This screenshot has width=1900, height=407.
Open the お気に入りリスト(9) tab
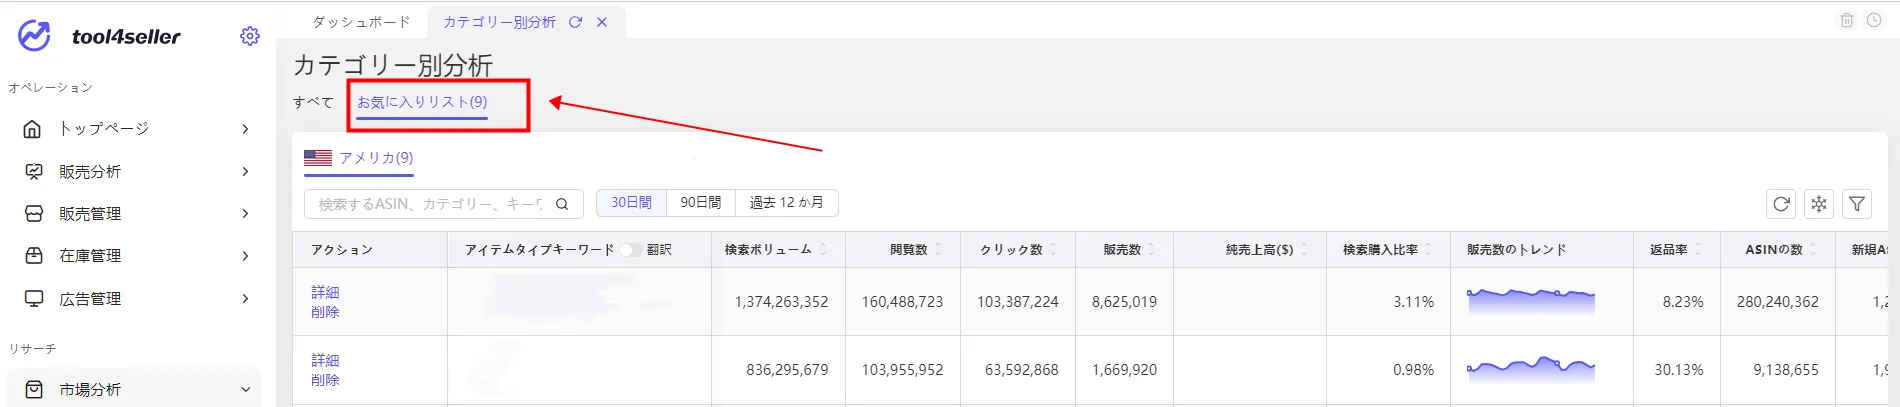pyautogui.click(x=422, y=102)
